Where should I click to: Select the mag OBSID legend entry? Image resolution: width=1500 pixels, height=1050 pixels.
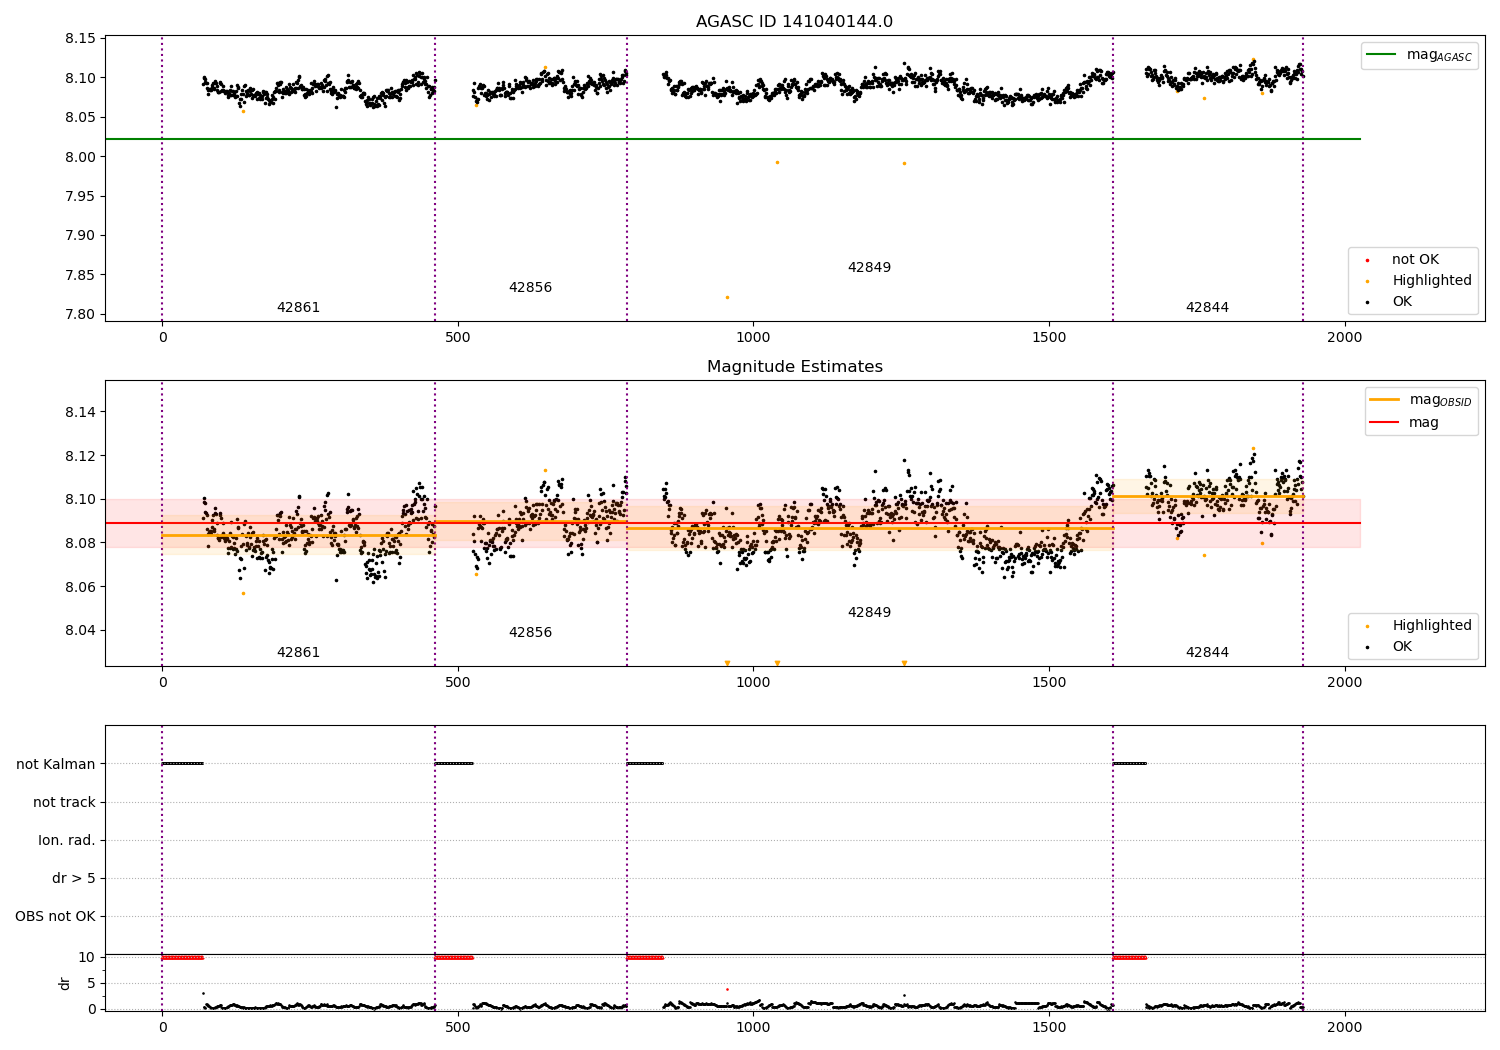pyautogui.click(x=1421, y=400)
